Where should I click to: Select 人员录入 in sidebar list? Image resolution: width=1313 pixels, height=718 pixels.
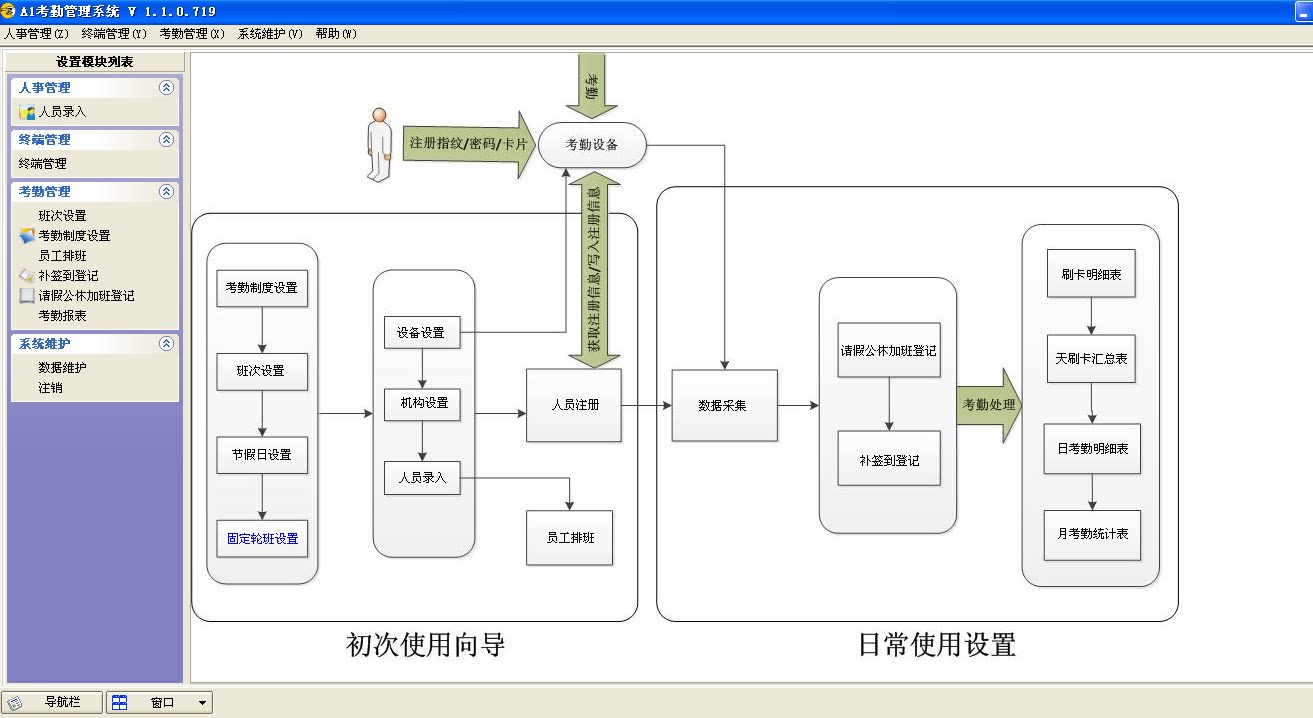coord(62,112)
